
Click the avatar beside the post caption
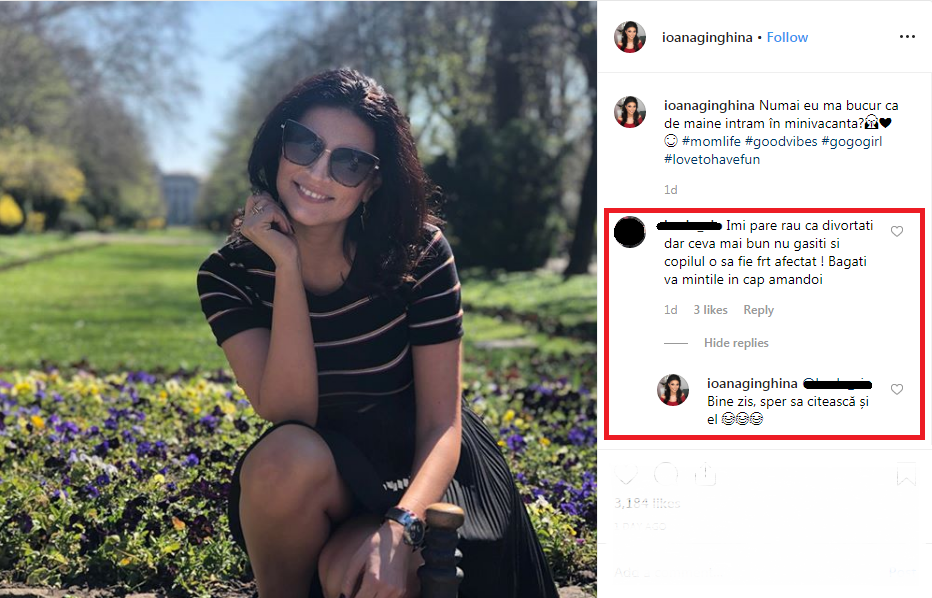(x=630, y=112)
